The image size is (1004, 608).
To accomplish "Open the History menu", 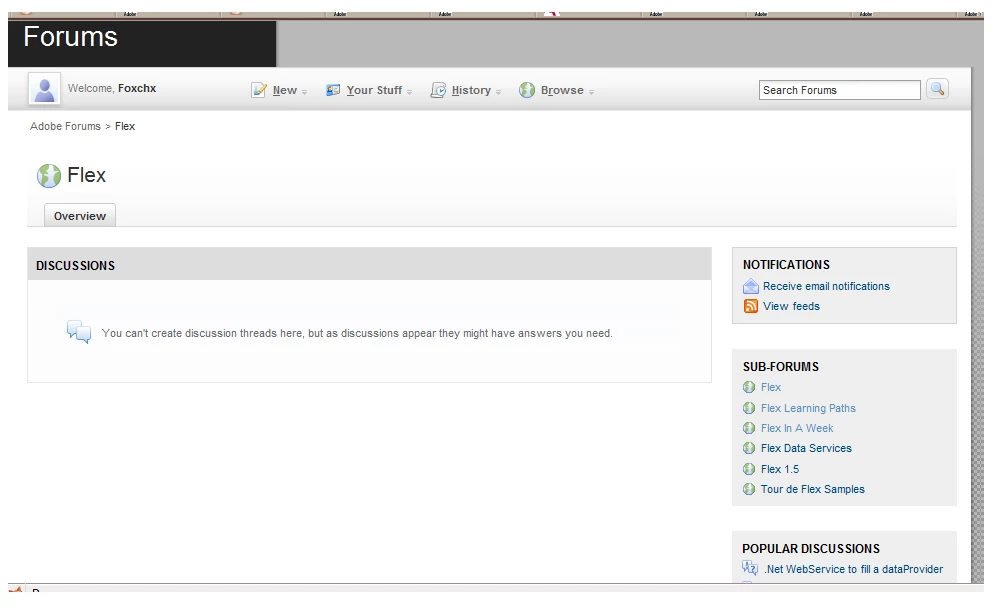I will pos(471,90).
